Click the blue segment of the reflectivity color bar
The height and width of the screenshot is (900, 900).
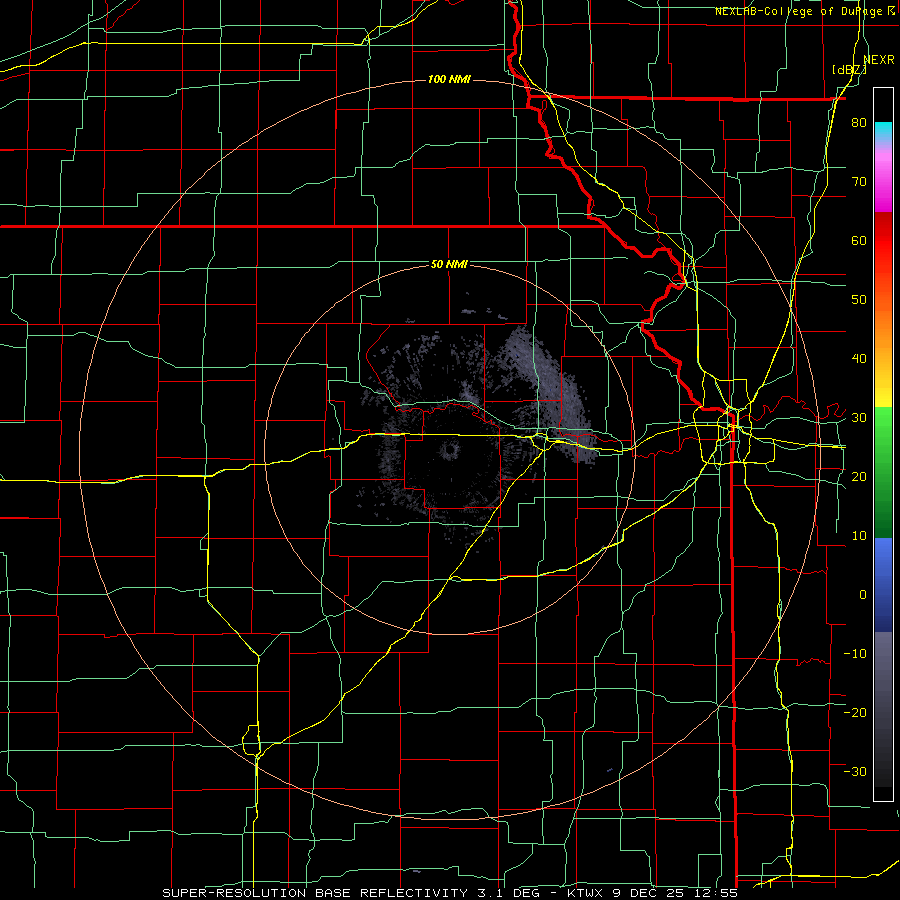pyautogui.click(x=883, y=585)
